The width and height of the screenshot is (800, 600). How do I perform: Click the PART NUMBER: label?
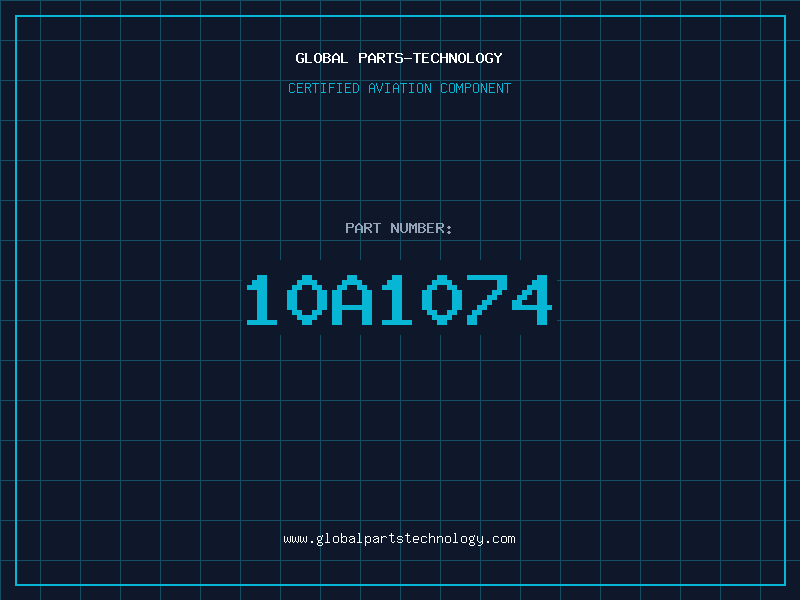[x=399, y=228]
